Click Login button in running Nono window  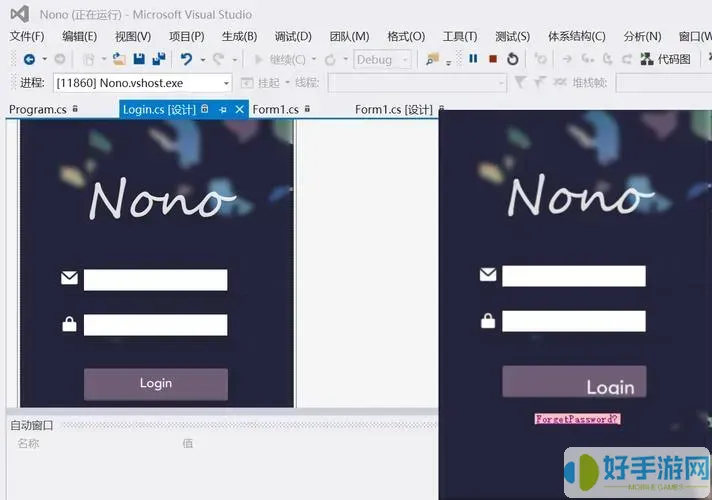(x=574, y=381)
